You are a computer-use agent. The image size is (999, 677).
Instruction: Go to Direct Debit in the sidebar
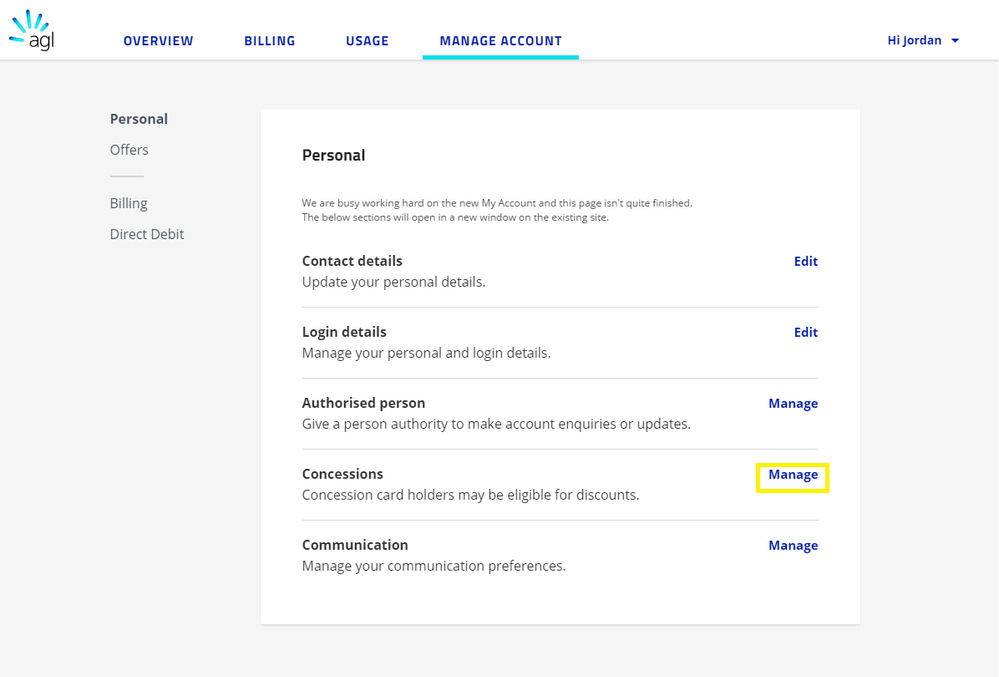[147, 234]
